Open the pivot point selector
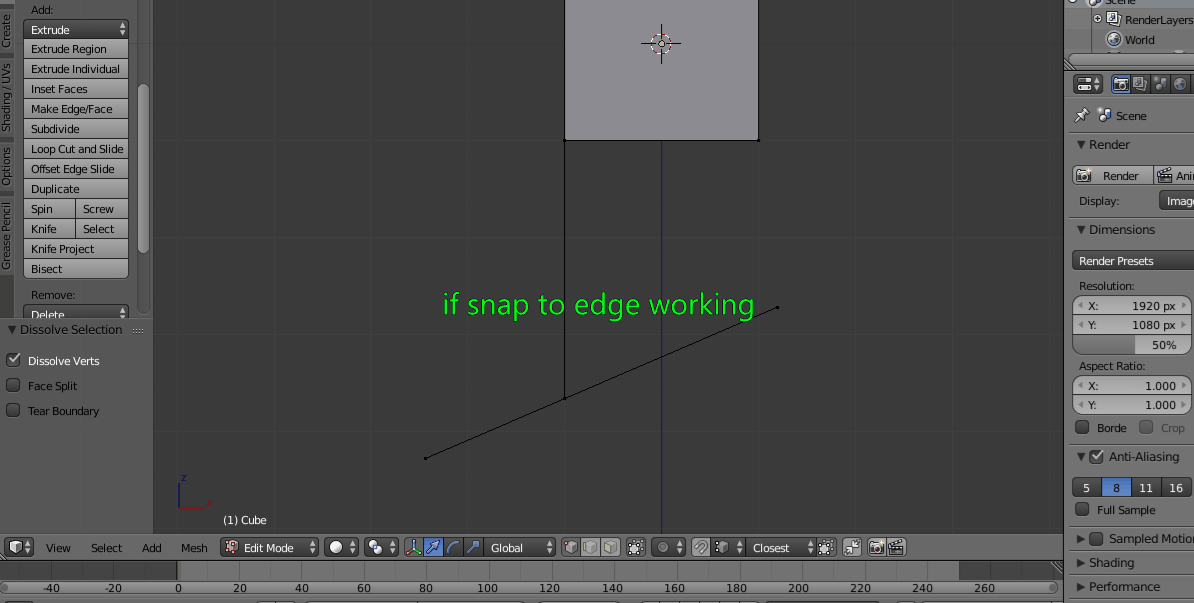This screenshot has width=1194, height=603. [382, 547]
